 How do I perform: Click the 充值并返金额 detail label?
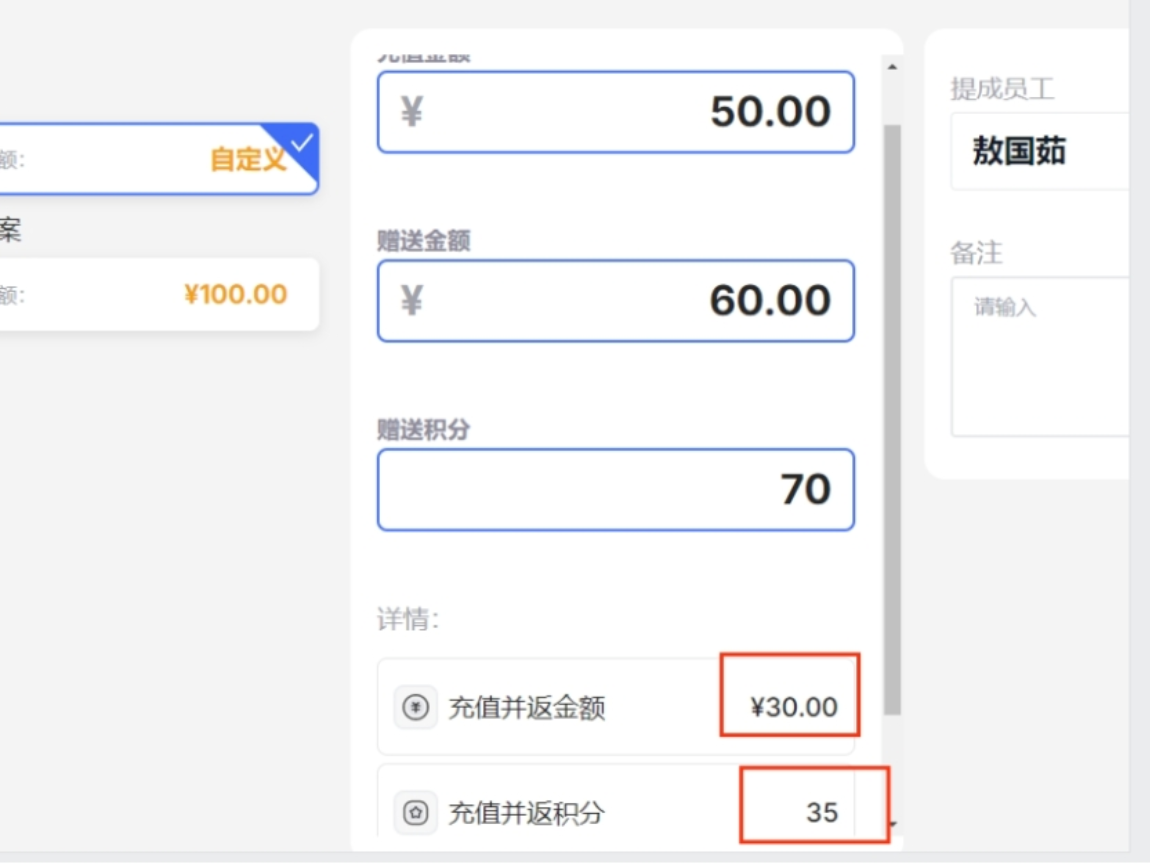526,708
